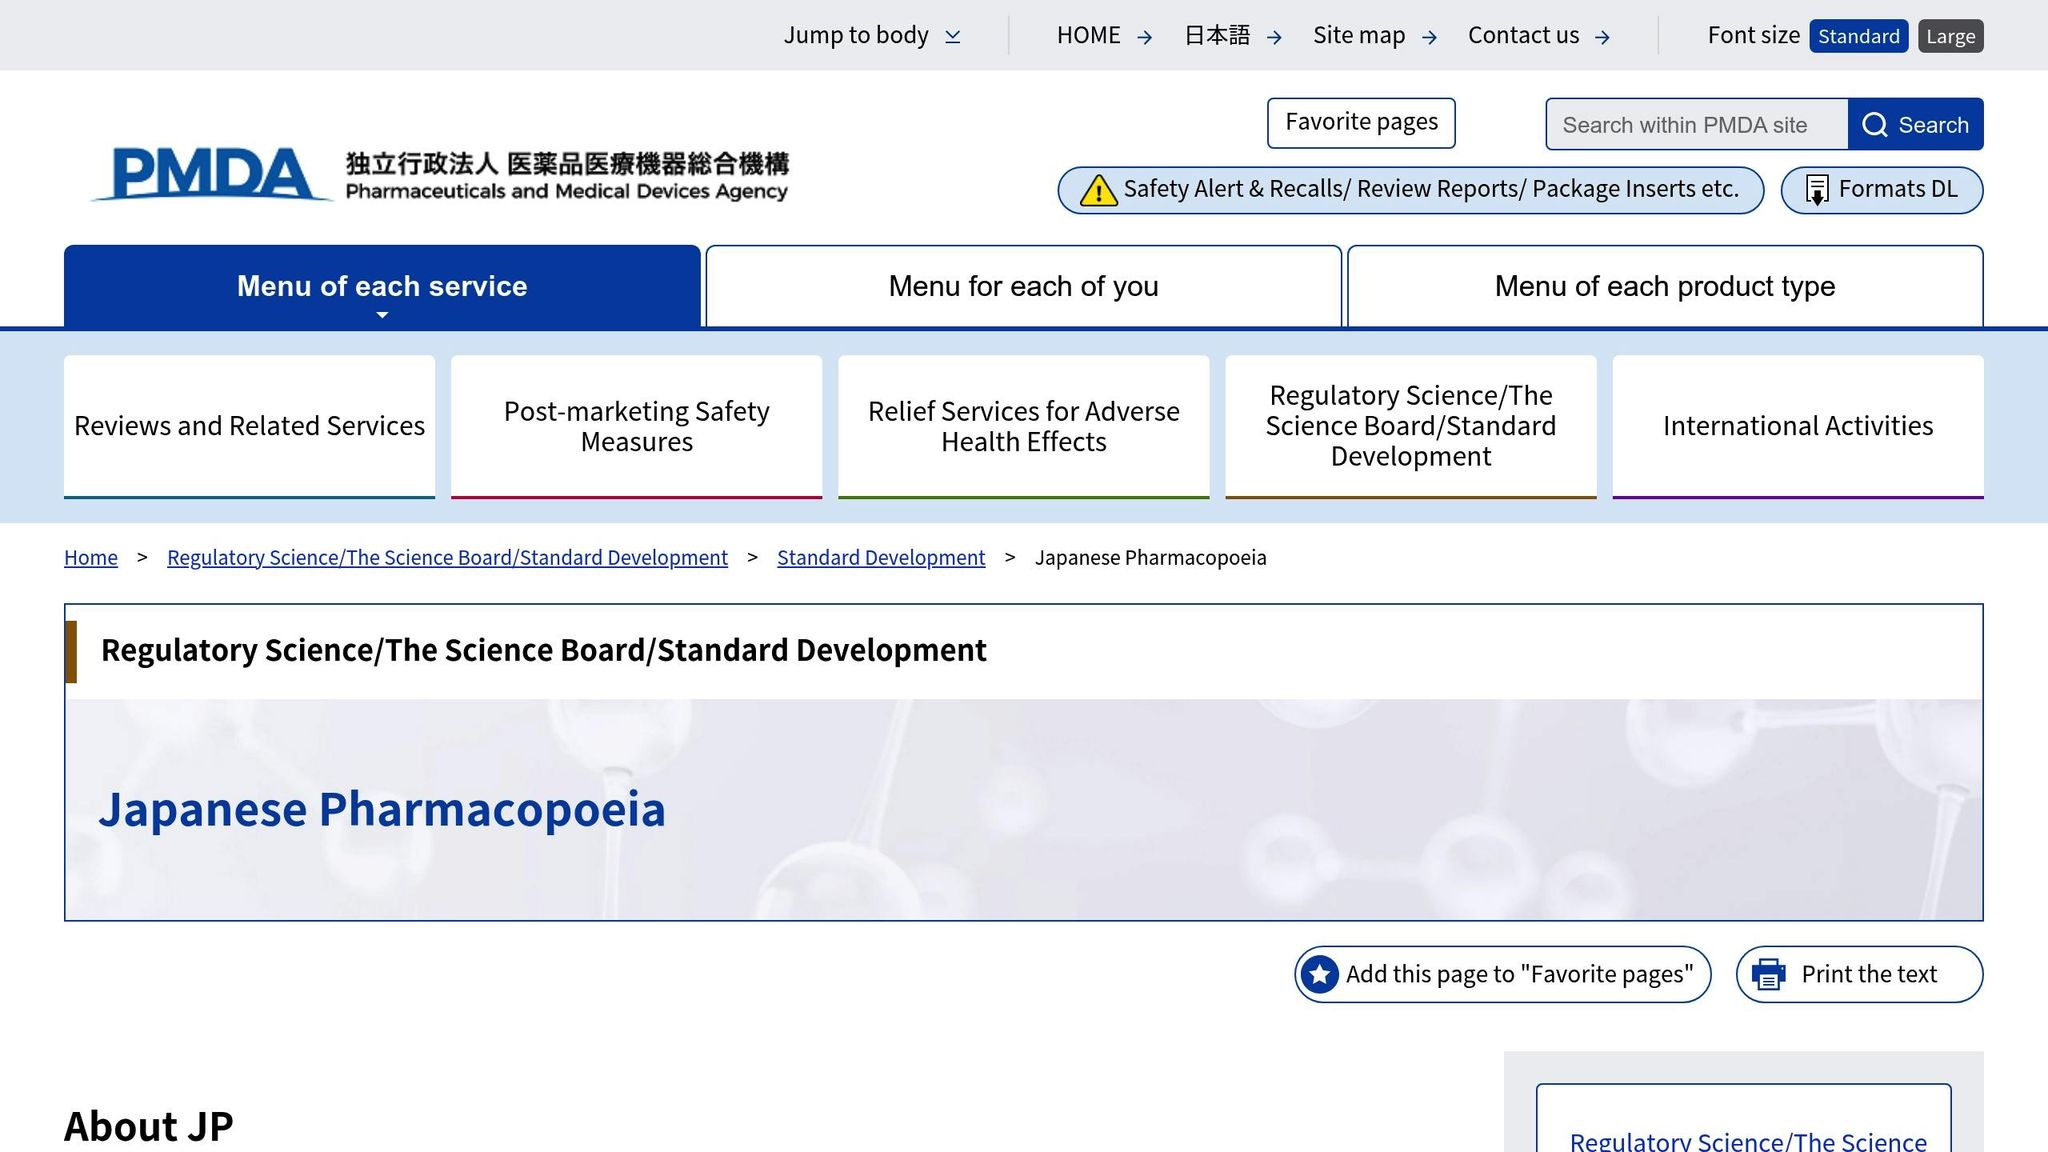Click the Regulatory Science section heading banner

(544, 651)
